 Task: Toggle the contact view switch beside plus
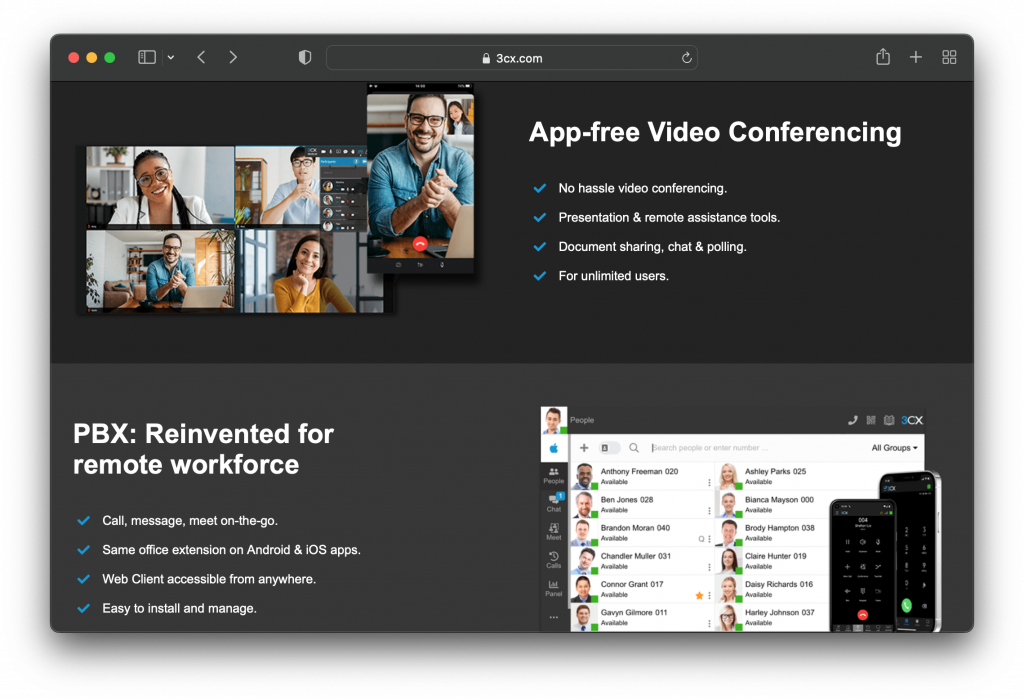click(609, 447)
